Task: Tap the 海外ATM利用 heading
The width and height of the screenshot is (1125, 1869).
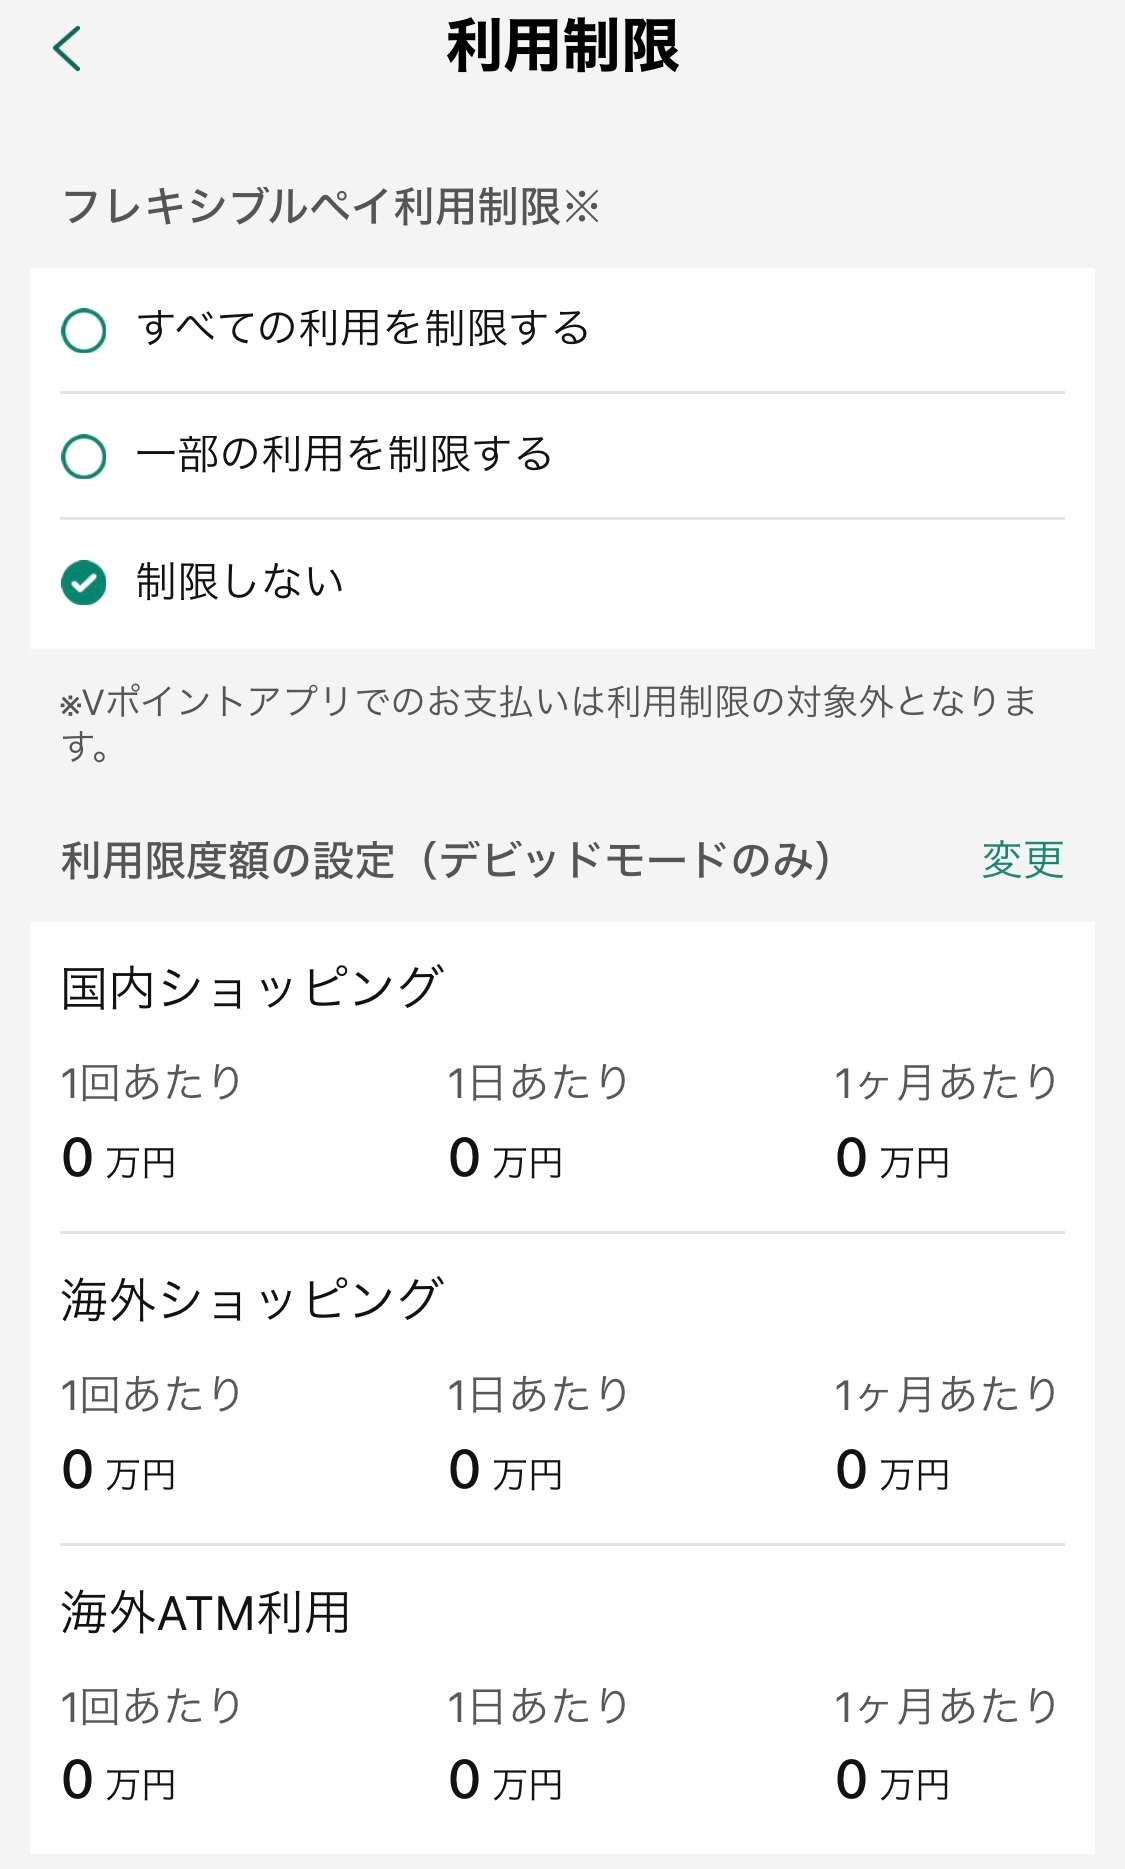Action: click(206, 1612)
